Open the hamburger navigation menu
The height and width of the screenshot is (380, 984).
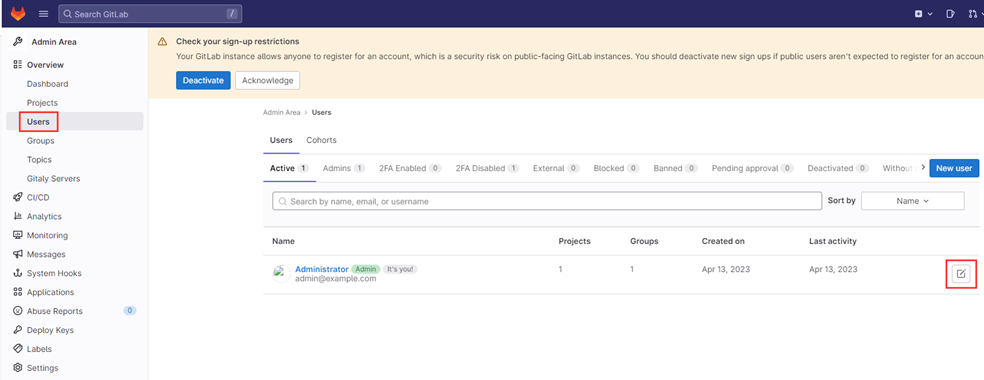(43, 14)
